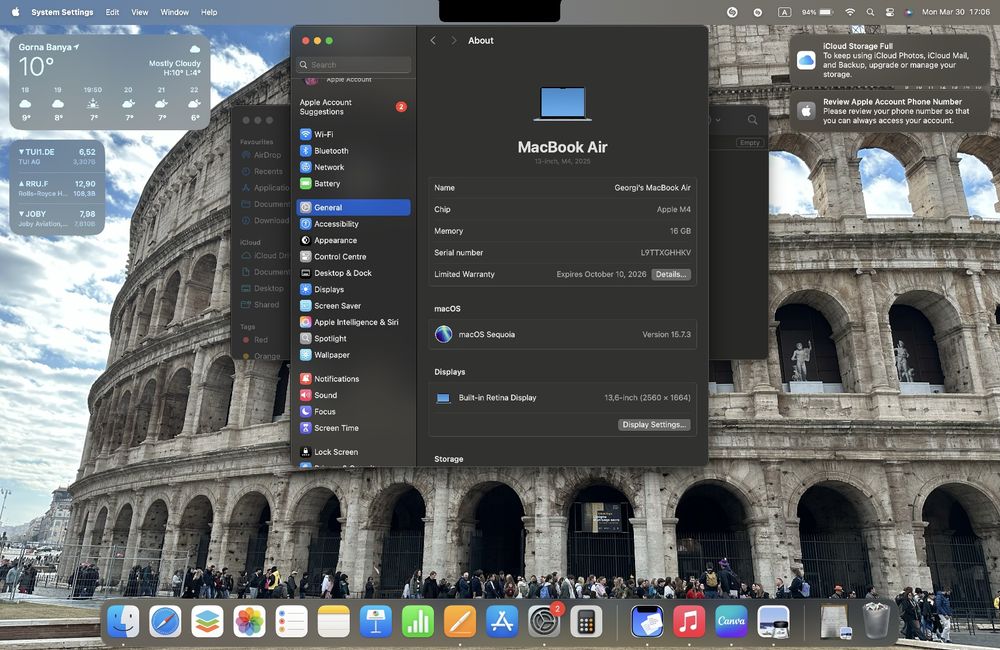The width and height of the screenshot is (1000, 650).
Task: Select Network in the settings sidebar
Action: 353,167
